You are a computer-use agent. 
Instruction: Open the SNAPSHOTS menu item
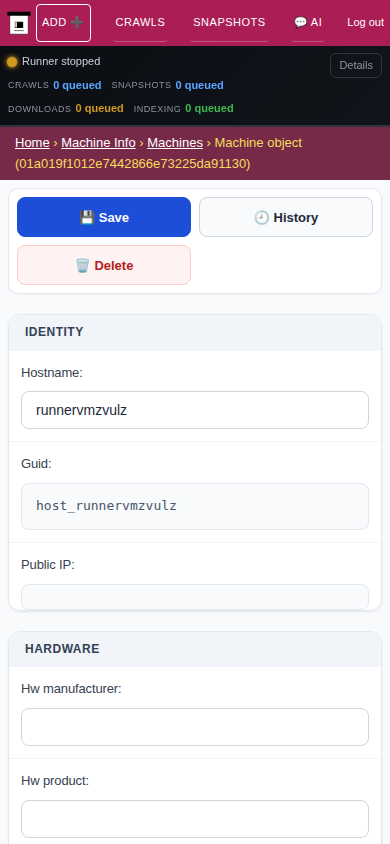229,22
